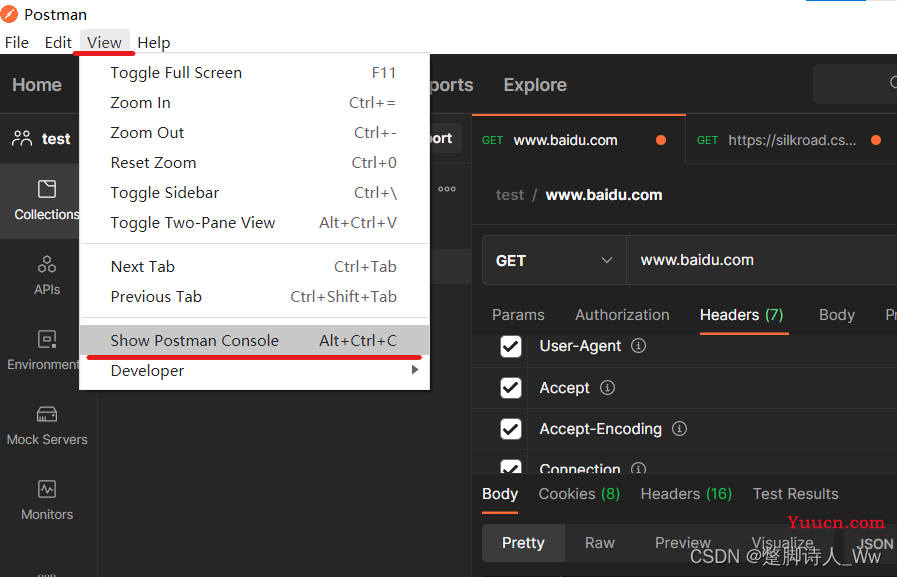Click the test breadcrumb link
897x577 pixels.
(510, 195)
